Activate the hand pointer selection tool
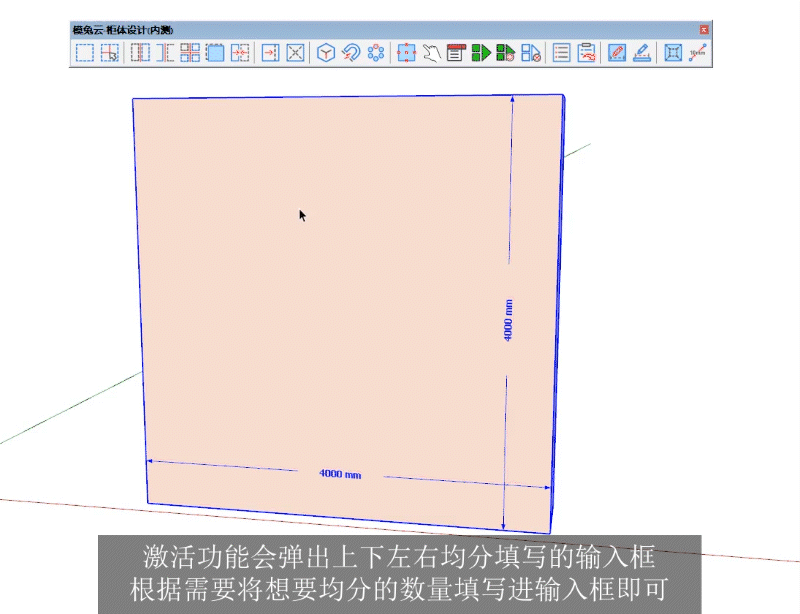 coord(432,53)
